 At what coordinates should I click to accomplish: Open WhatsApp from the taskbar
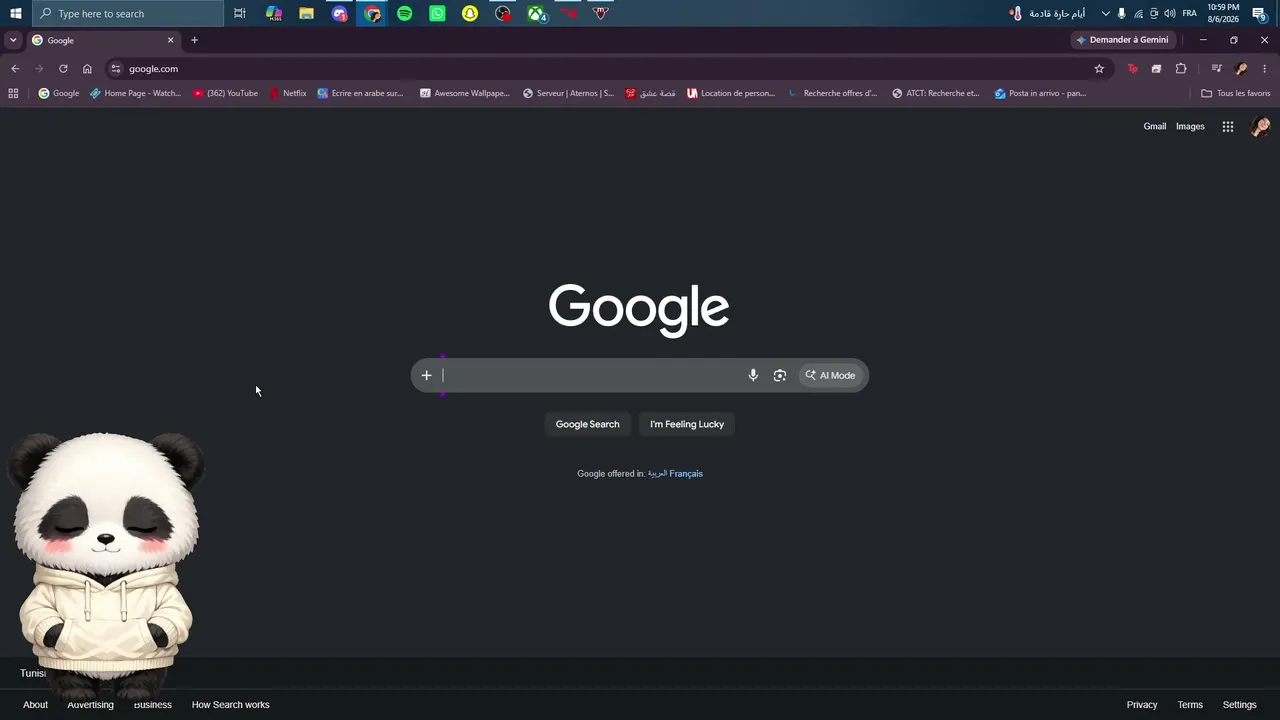coord(438,13)
